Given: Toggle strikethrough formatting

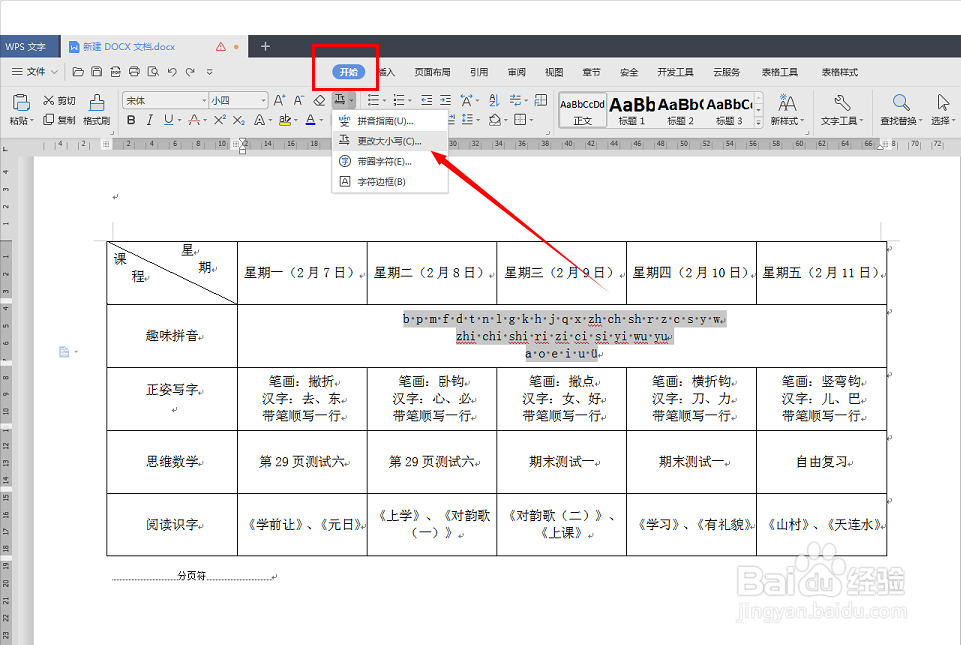Looking at the screenshot, I should (195, 120).
